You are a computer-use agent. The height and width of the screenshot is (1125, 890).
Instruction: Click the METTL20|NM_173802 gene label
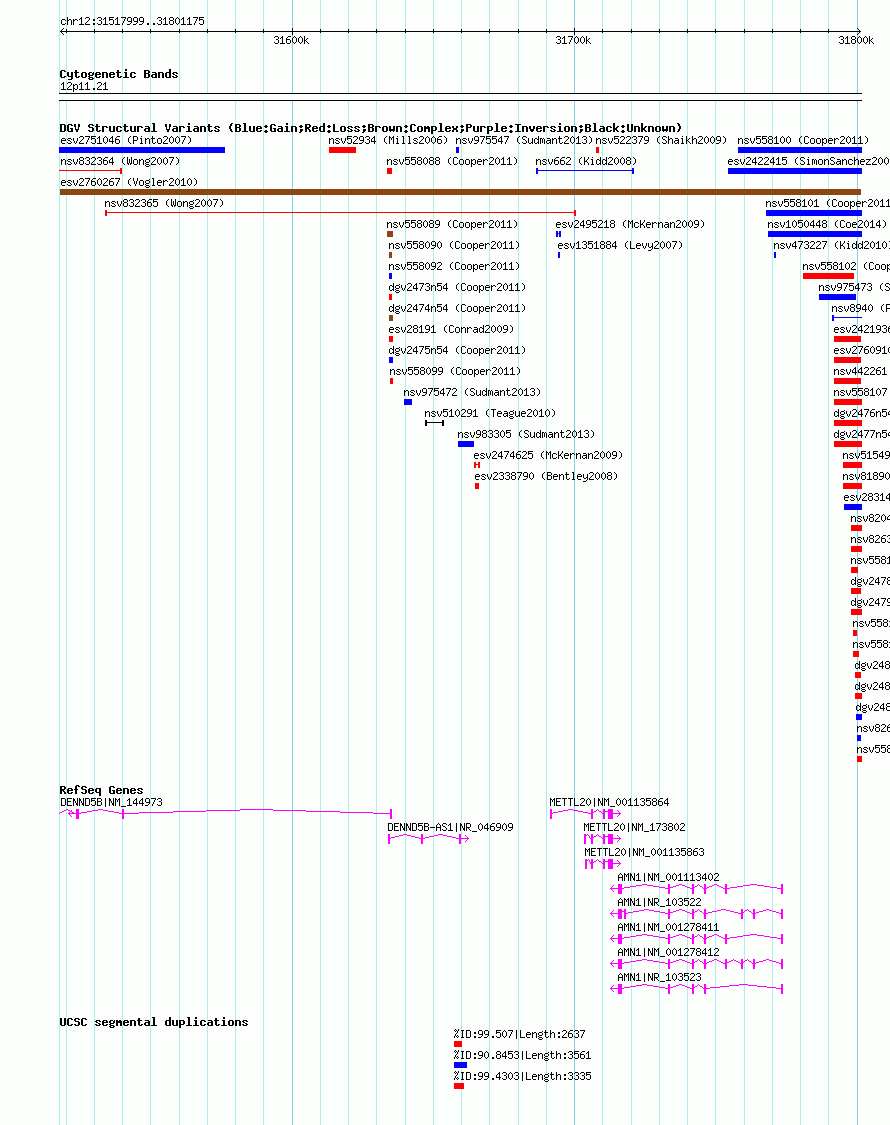pyautogui.click(x=634, y=827)
